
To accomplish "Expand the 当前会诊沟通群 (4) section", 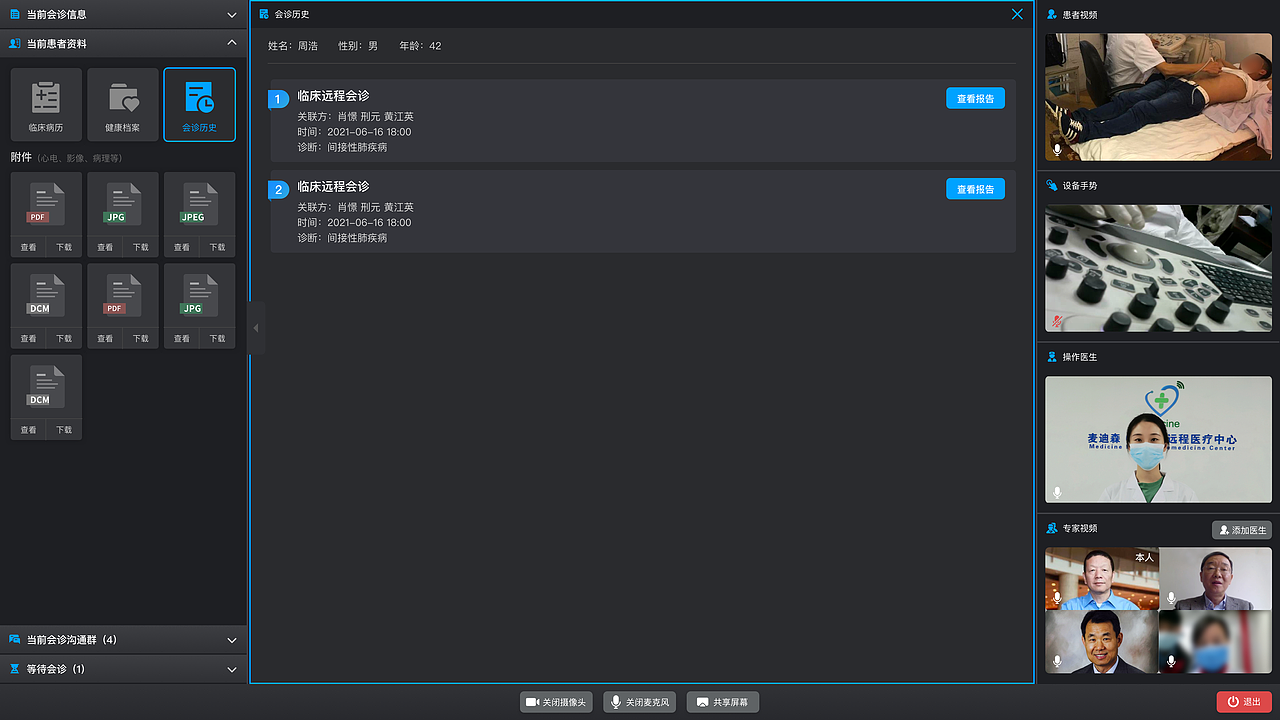I will (232, 640).
